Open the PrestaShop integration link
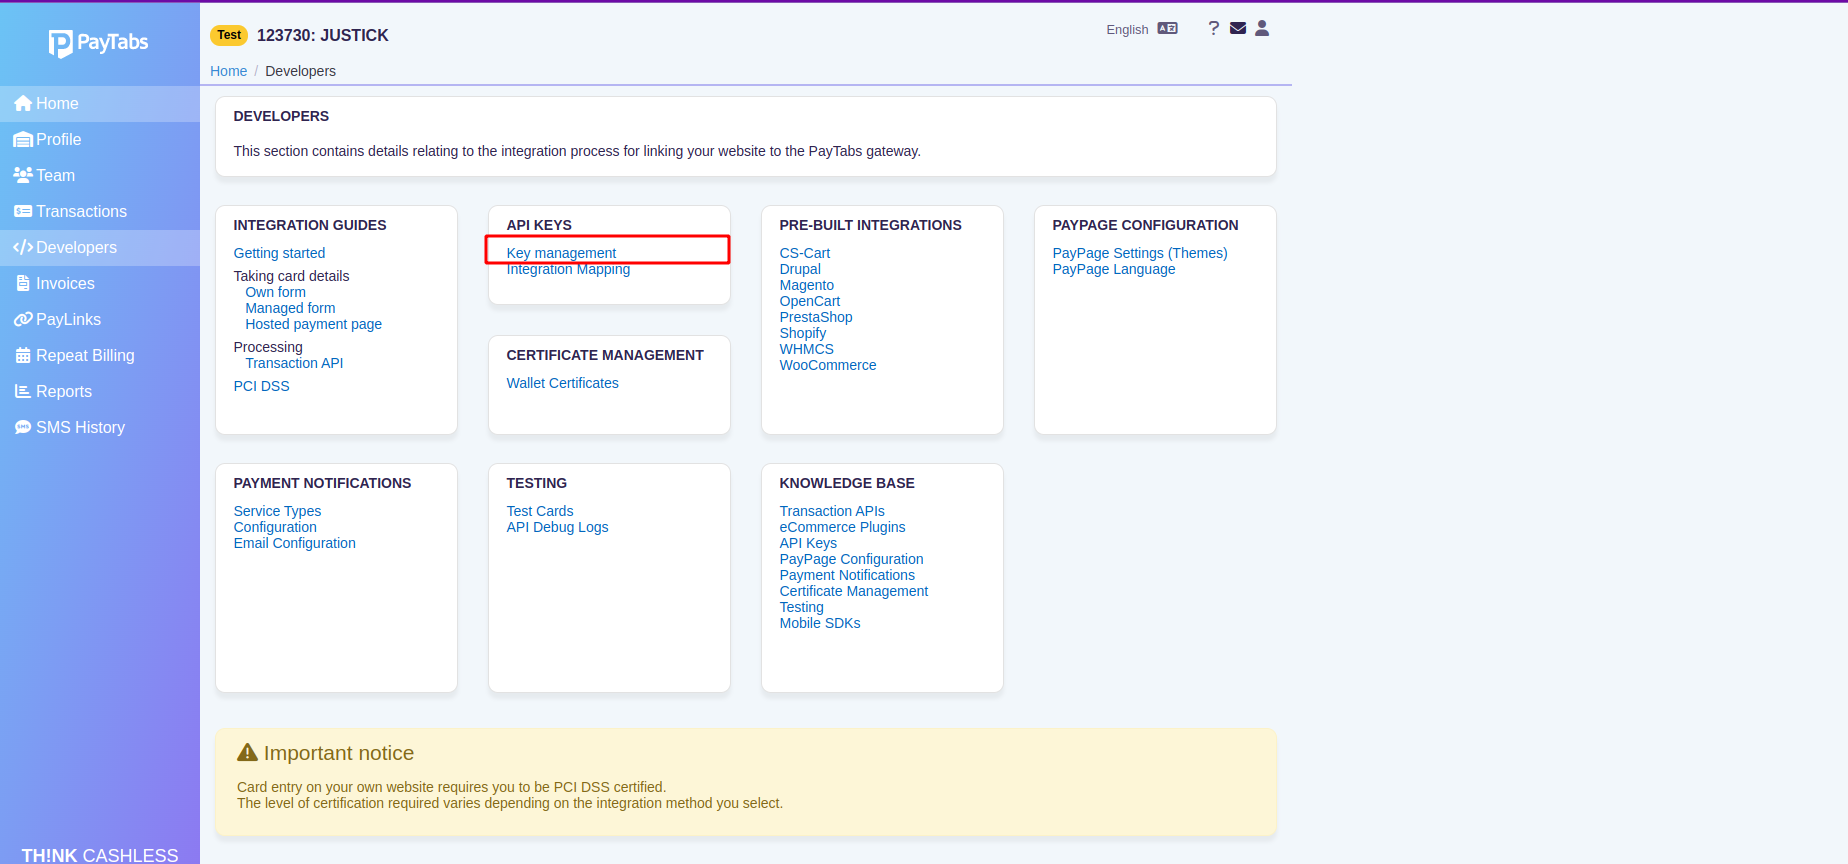This screenshot has width=1848, height=864. coord(816,317)
